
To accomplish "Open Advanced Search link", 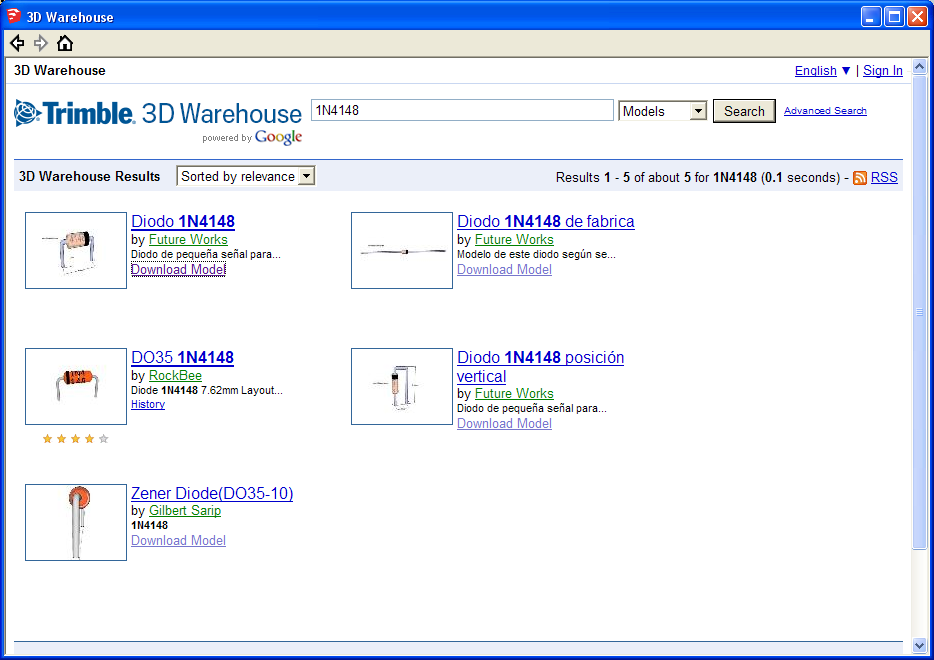I will click(825, 111).
